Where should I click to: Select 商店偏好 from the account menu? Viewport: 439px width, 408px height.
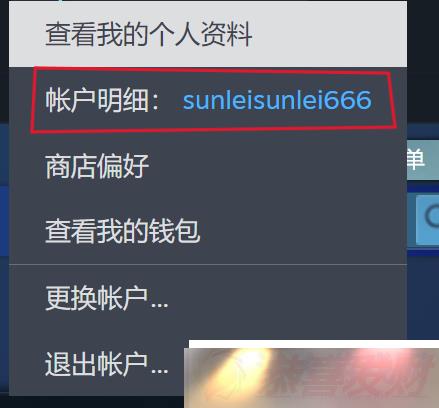tap(97, 166)
